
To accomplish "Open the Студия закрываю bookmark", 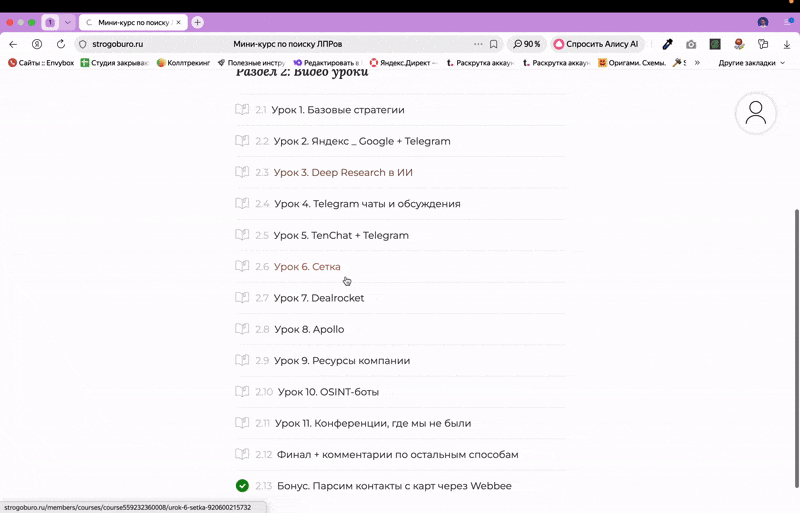I will click(x=114, y=63).
